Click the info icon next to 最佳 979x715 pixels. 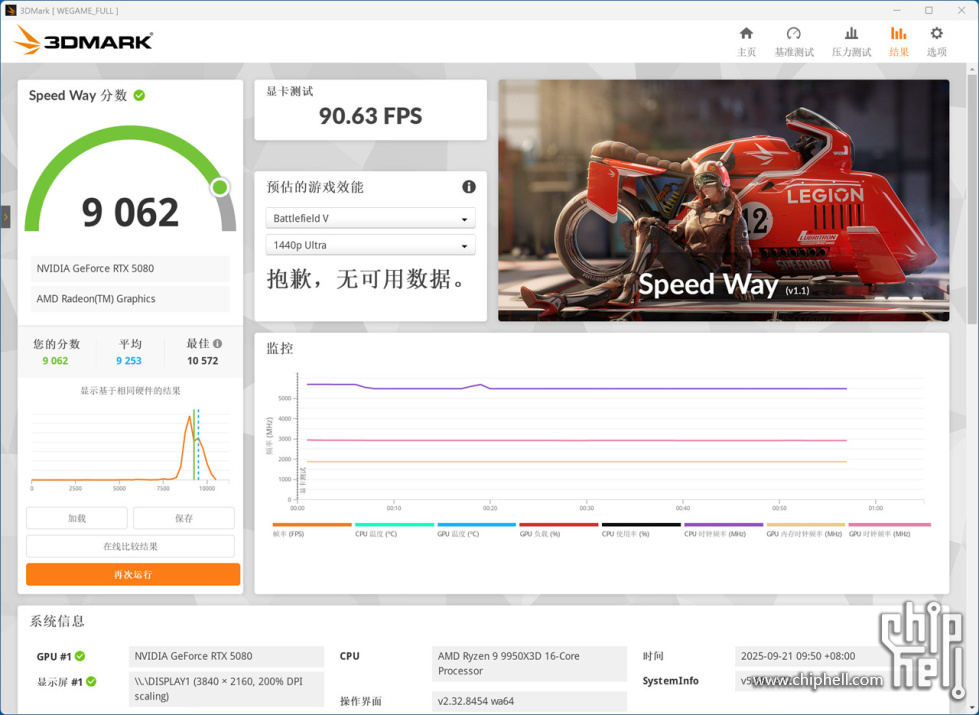click(x=217, y=343)
